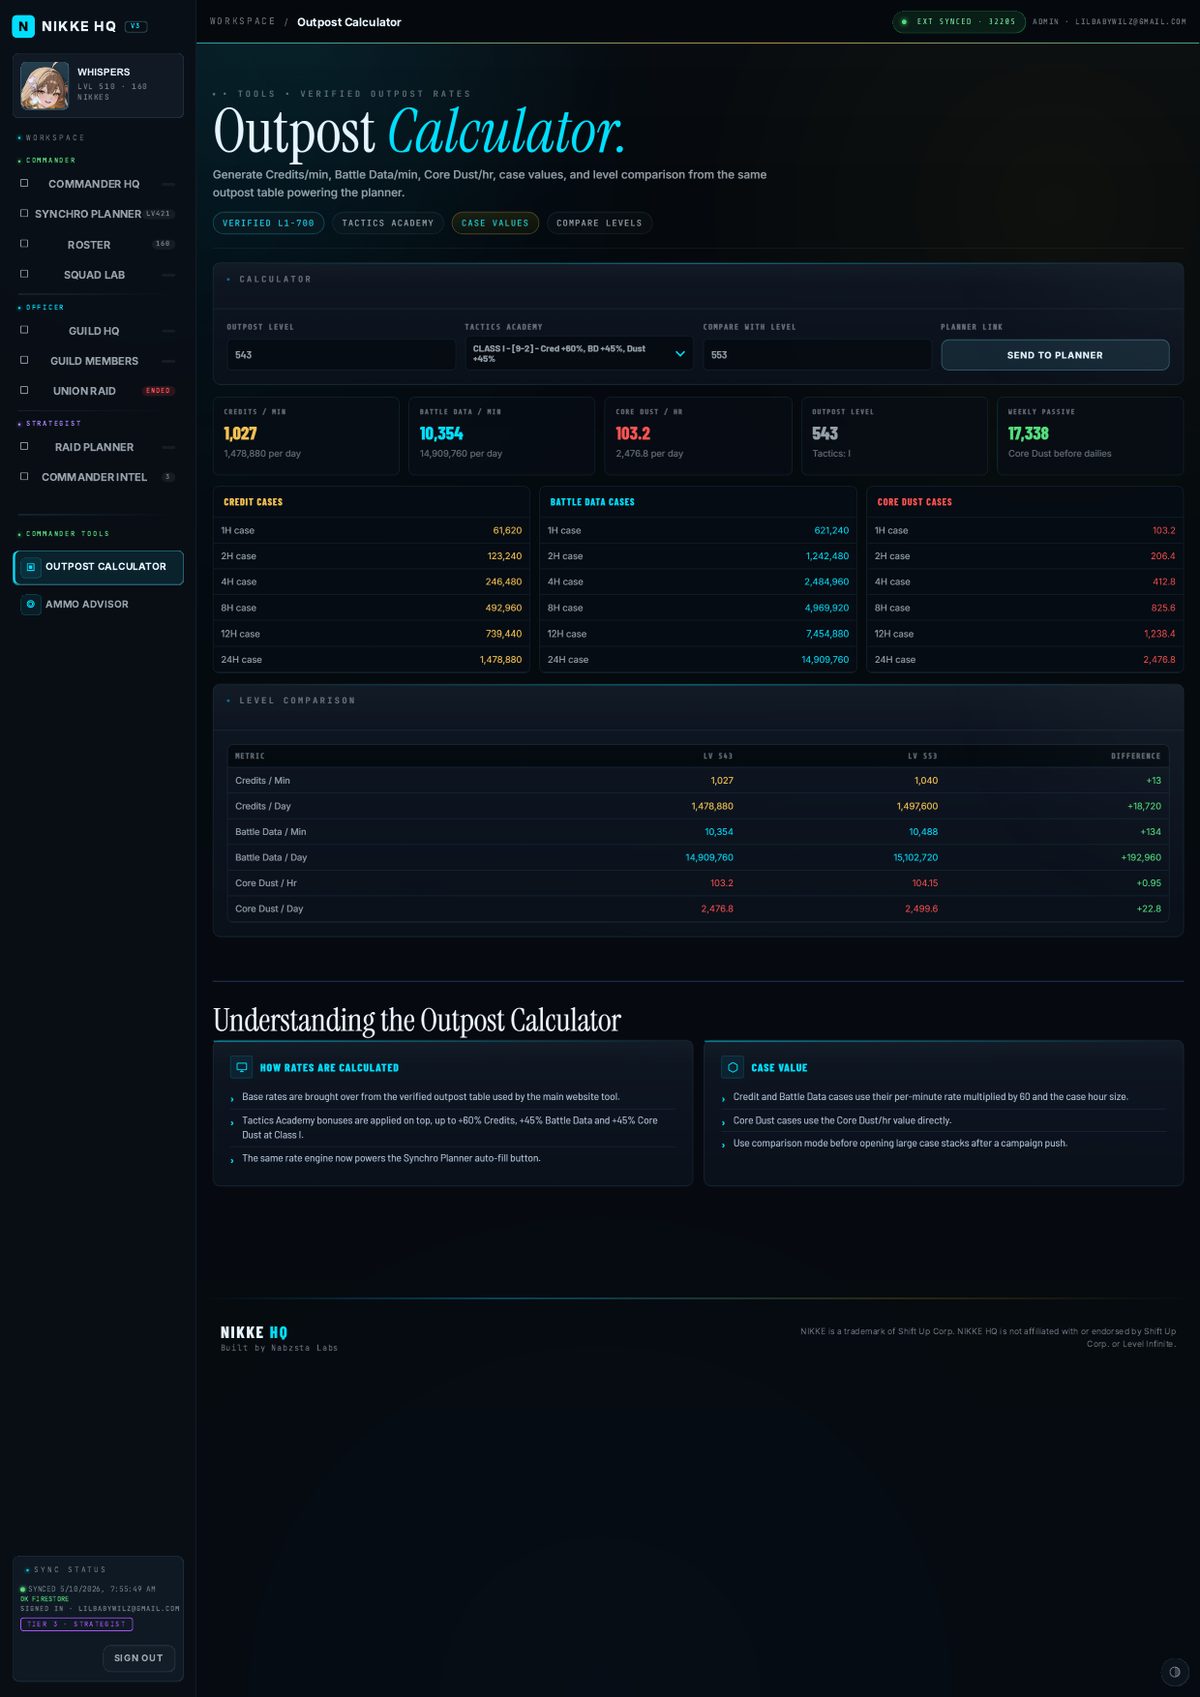The width and height of the screenshot is (1200, 1697).
Task: Click the Synced timestamp in Sync Status
Action: [91, 1589]
